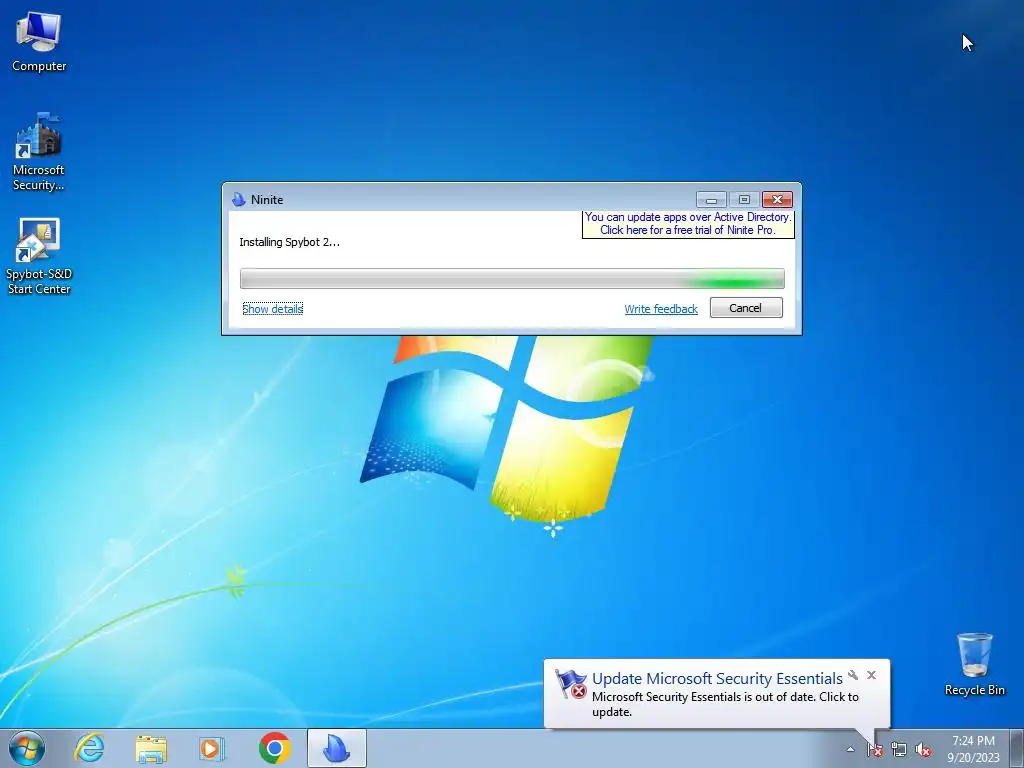Launch Windows Media Player from taskbar
The height and width of the screenshot is (768, 1024).
212,748
